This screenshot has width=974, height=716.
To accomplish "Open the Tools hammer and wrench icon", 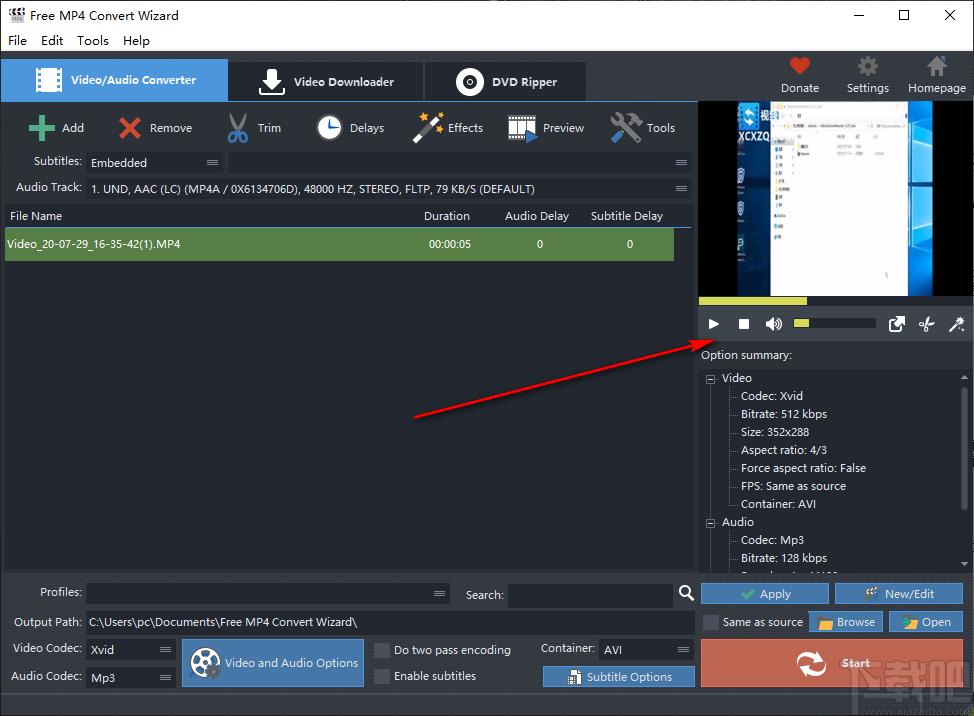I will tap(626, 127).
